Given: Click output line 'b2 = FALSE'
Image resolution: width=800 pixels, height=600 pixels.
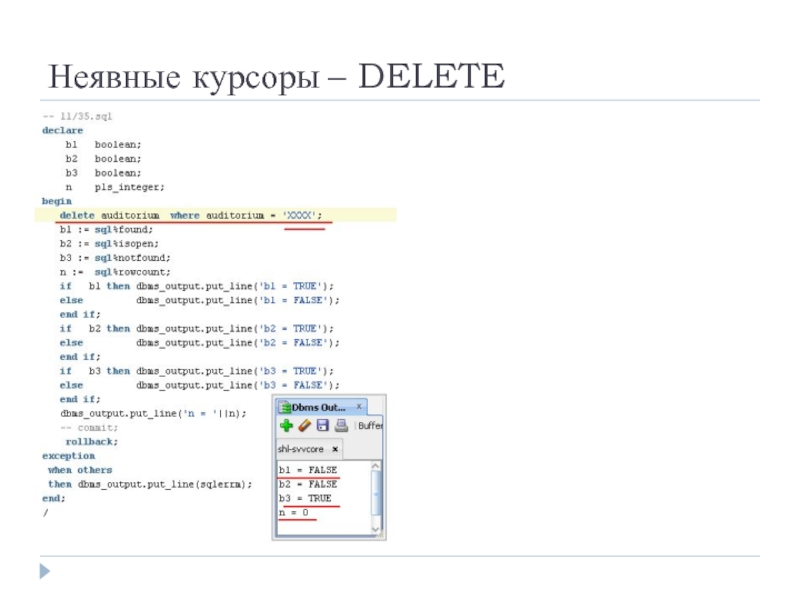Looking at the screenshot, I should pos(308,484).
